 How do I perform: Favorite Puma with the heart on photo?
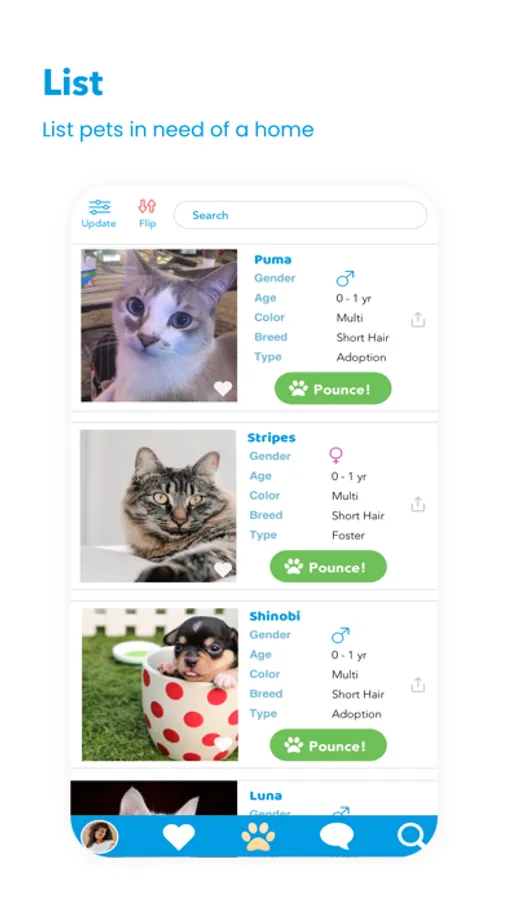click(223, 389)
